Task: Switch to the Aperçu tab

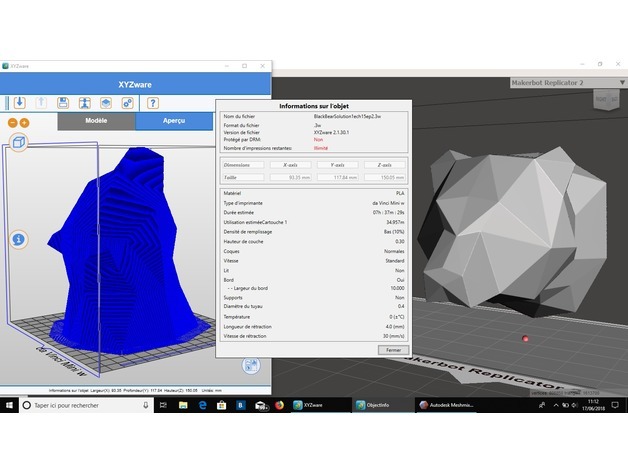Action: (x=174, y=121)
